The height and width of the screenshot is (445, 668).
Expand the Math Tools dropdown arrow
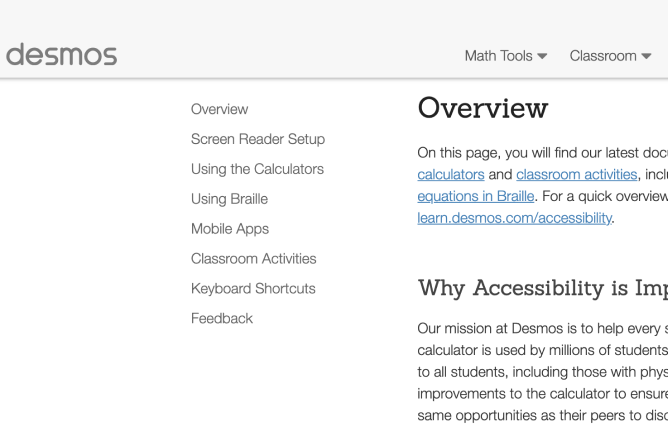click(543, 57)
